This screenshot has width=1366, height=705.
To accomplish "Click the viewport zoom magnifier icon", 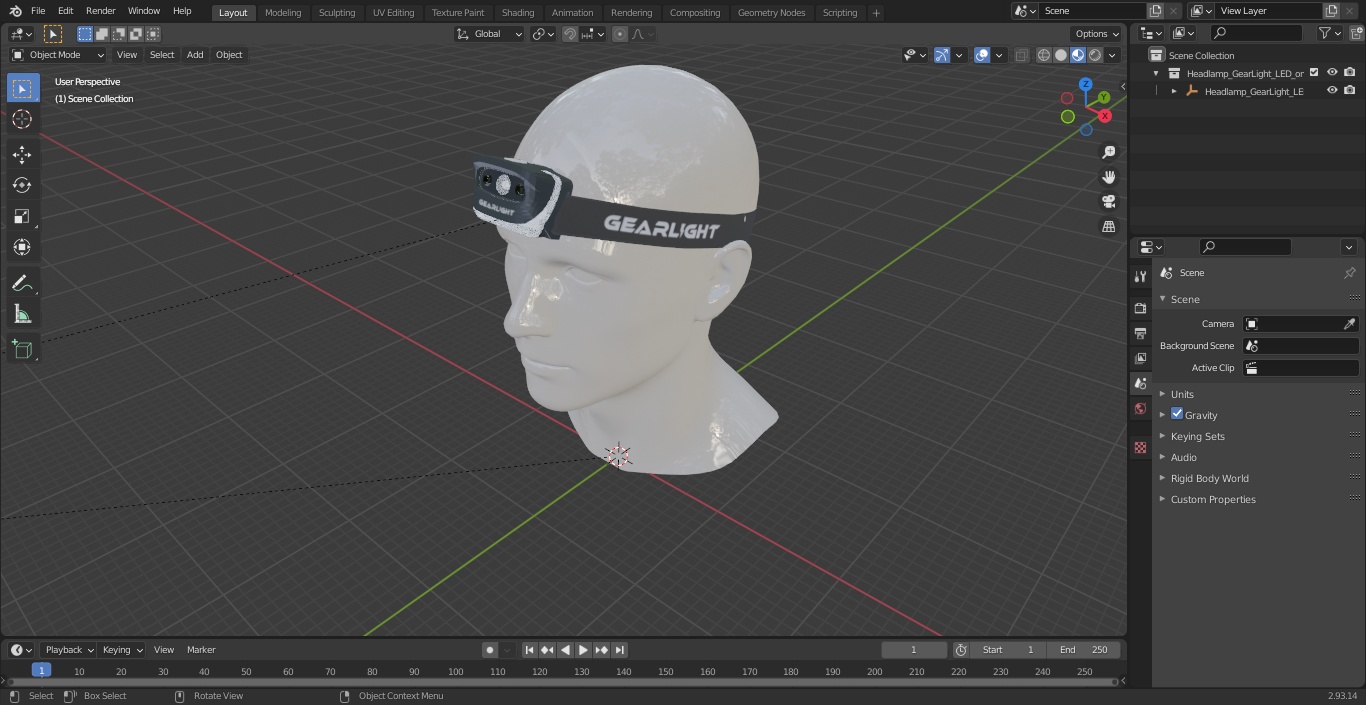I will pyautogui.click(x=1109, y=152).
